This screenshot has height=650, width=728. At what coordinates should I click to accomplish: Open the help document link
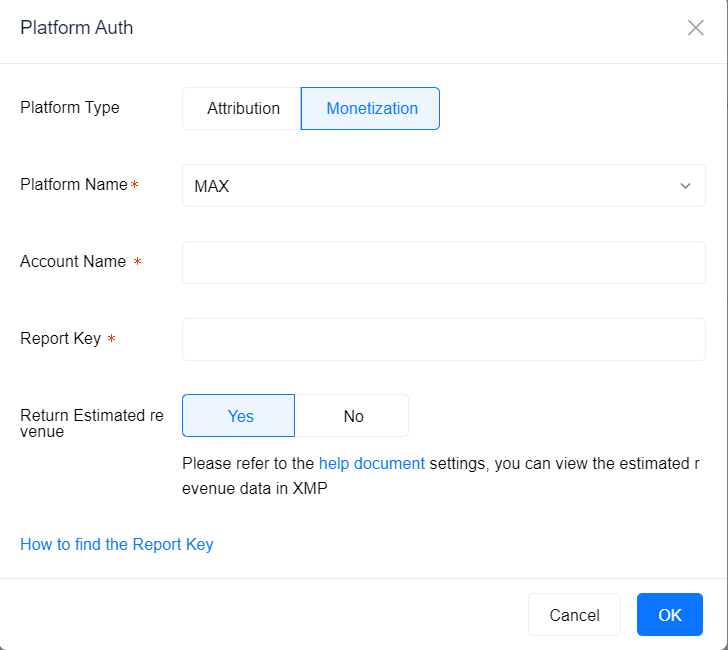[371, 463]
